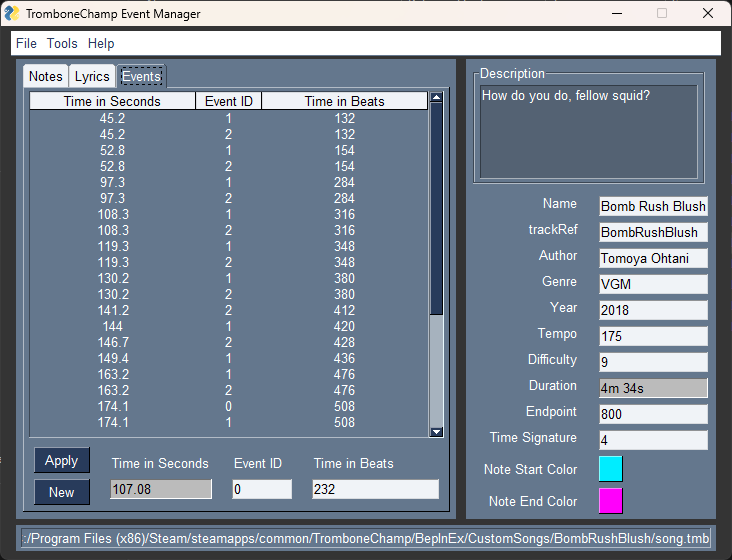The height and width of the screenshot is (560, 732).
Task: Minimize the Event Manager window
Action: [x=617, y=13]
